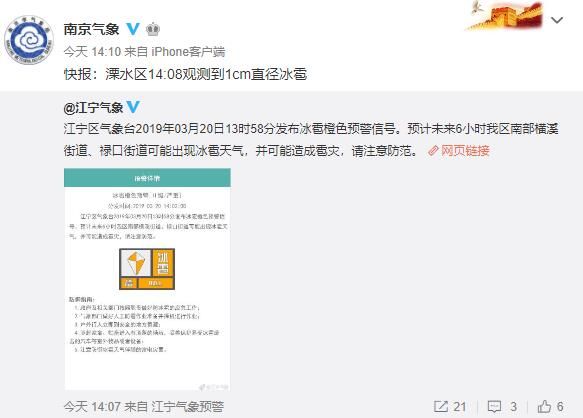This screenshot has width=583, height=418.
Task: Like the post with thumbs-up icon
Action: coord(544,406)
